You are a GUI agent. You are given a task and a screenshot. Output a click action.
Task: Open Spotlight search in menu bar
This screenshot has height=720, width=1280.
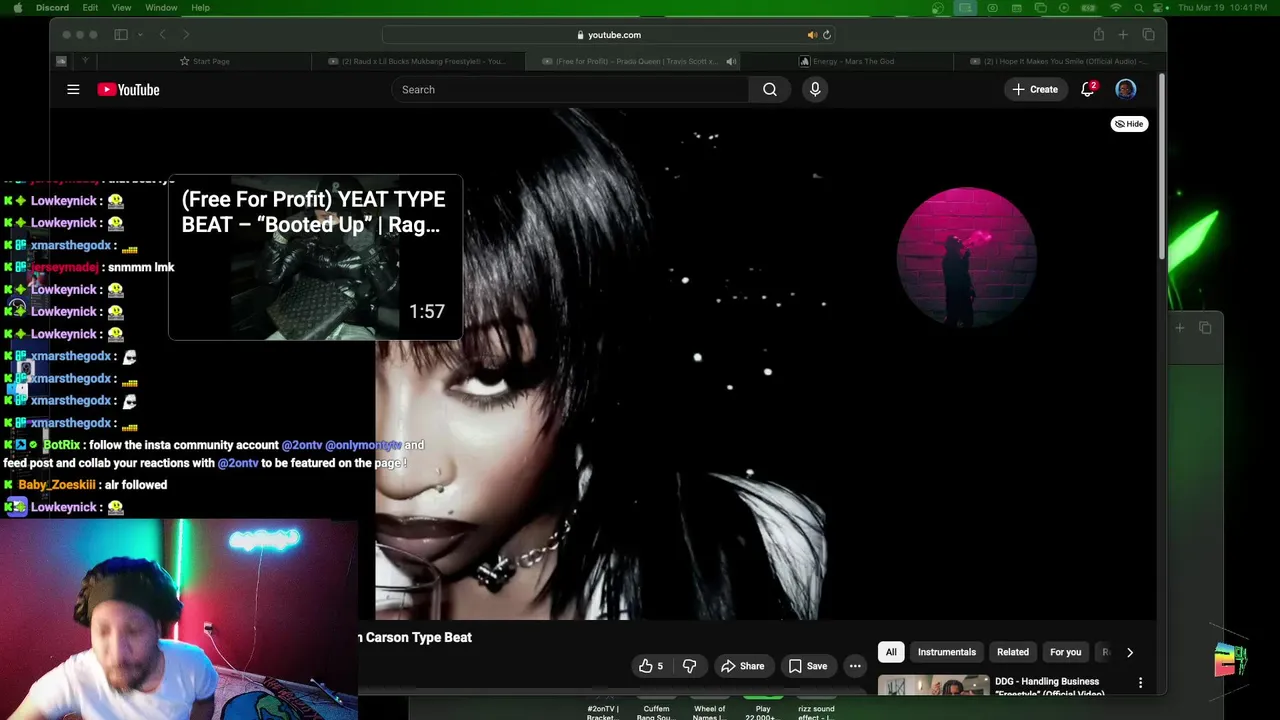click(x=1140, y=8)
